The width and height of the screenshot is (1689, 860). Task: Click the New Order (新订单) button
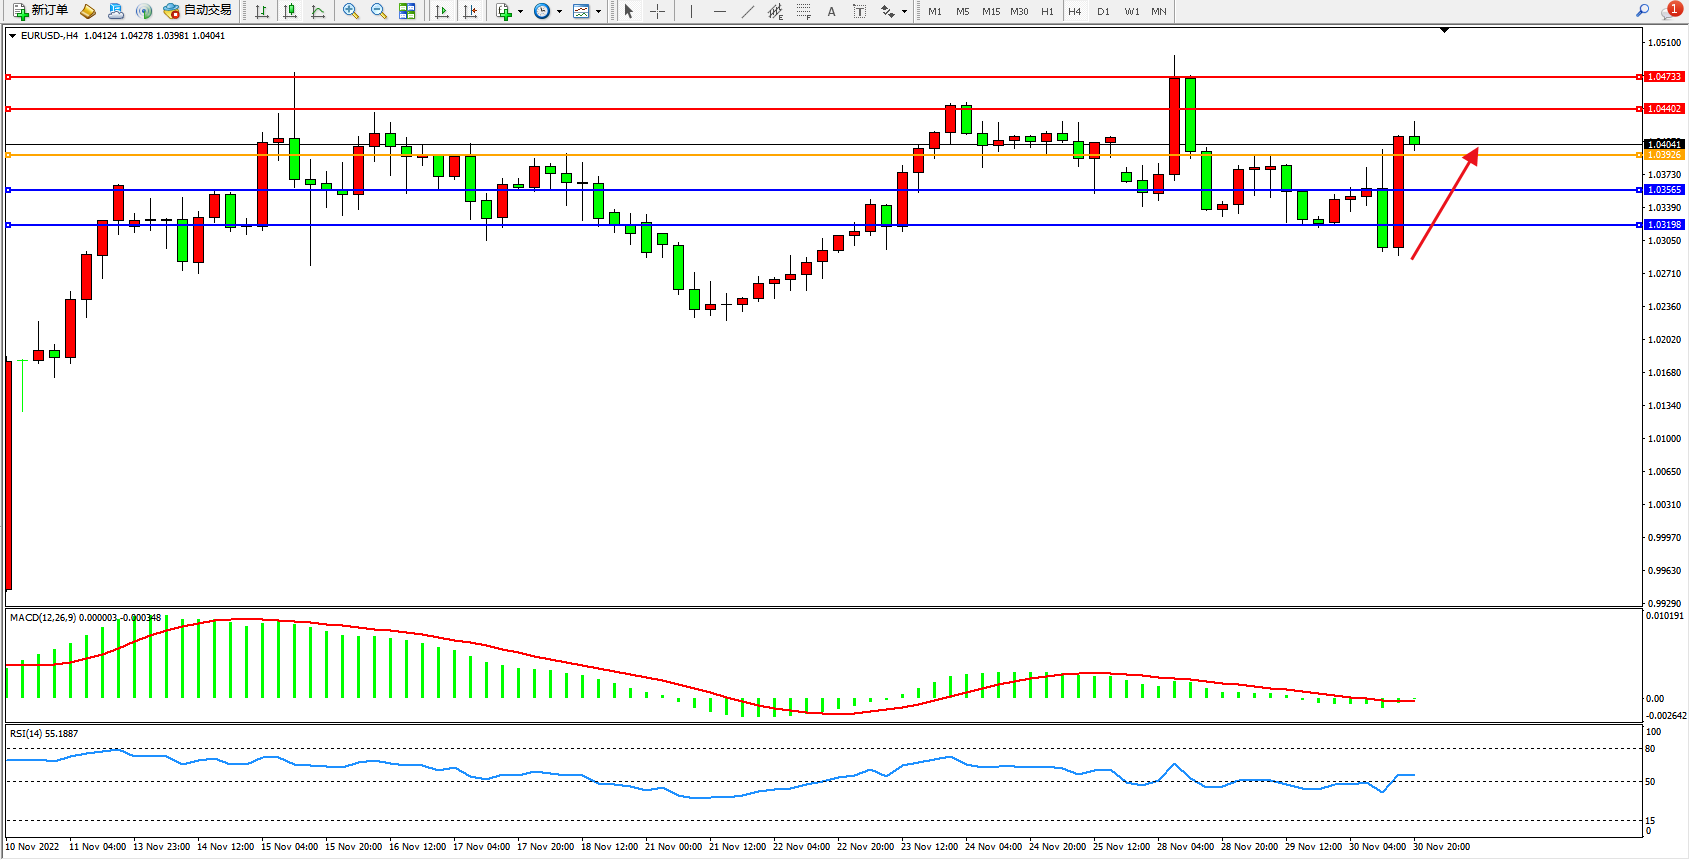(41, 11)
